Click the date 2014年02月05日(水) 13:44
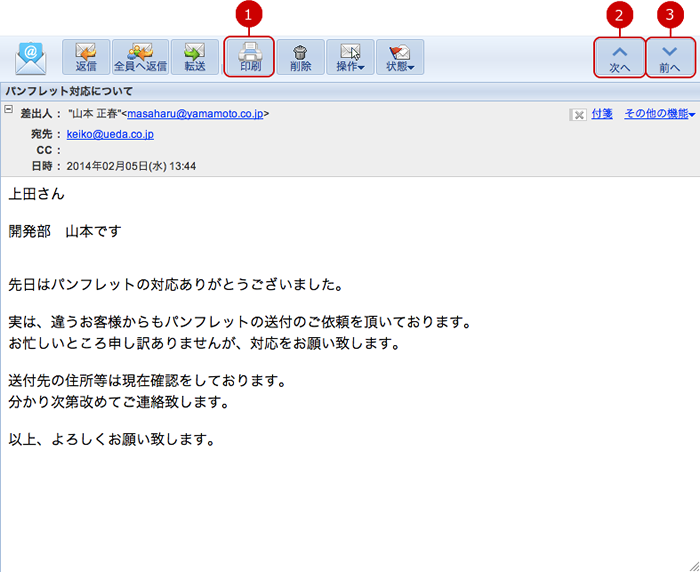 (x=131, y=167)
